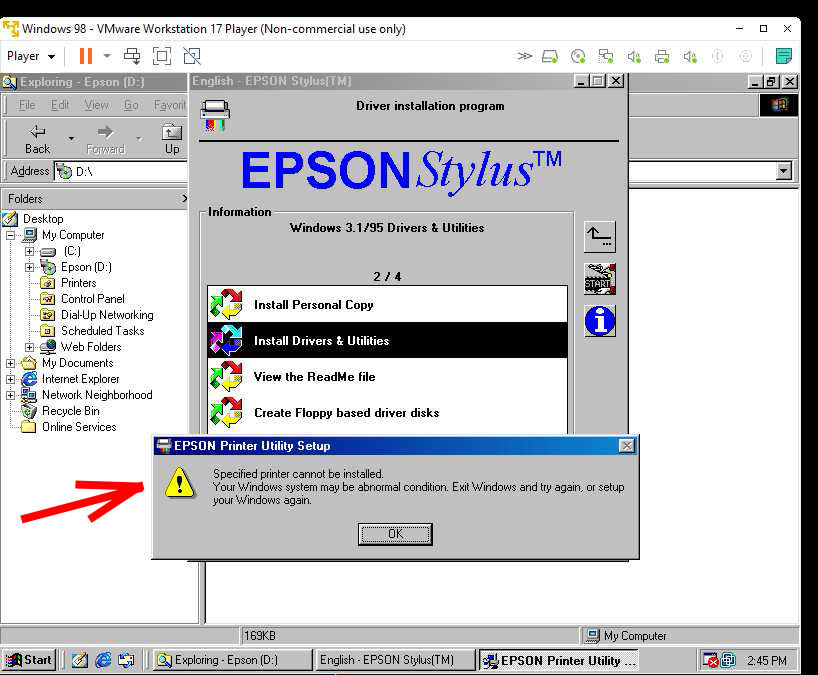
Task: Switch to Exploring - Epson (D:) taskbar button
Action: coord(233,660)
